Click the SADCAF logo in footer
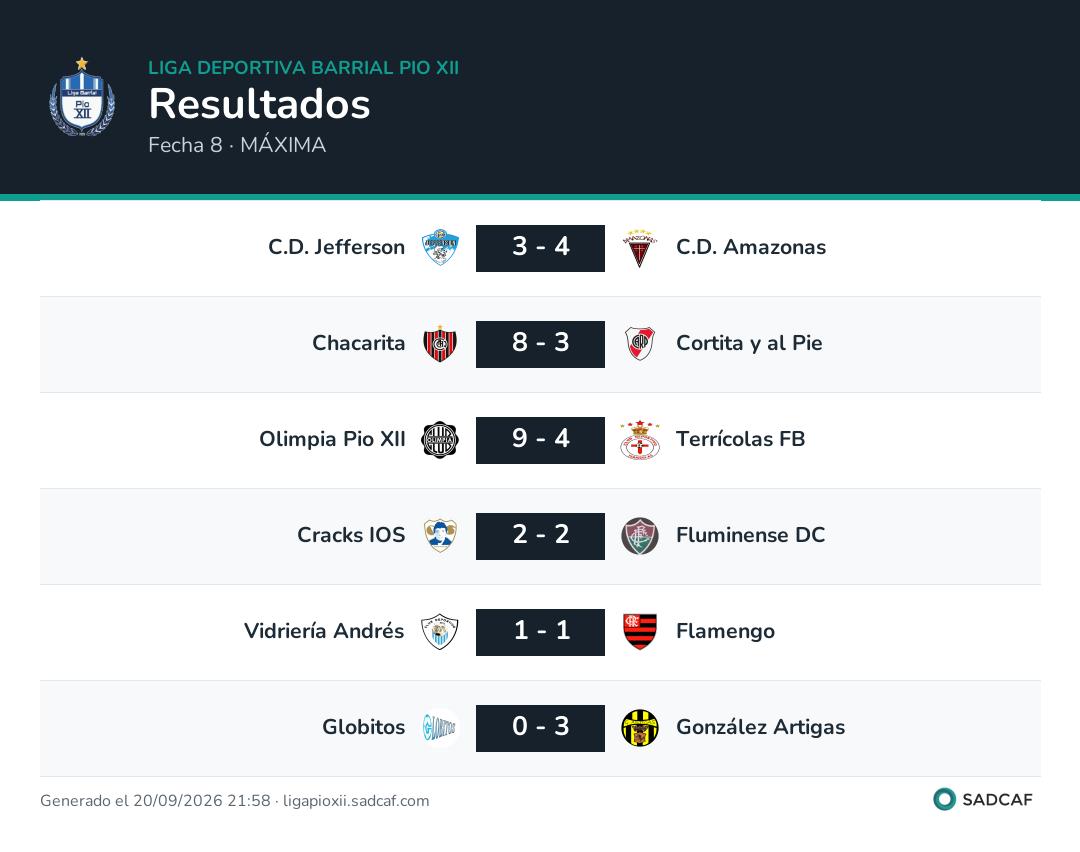Screen dimensions: 1080x852 tap(983, 799)
